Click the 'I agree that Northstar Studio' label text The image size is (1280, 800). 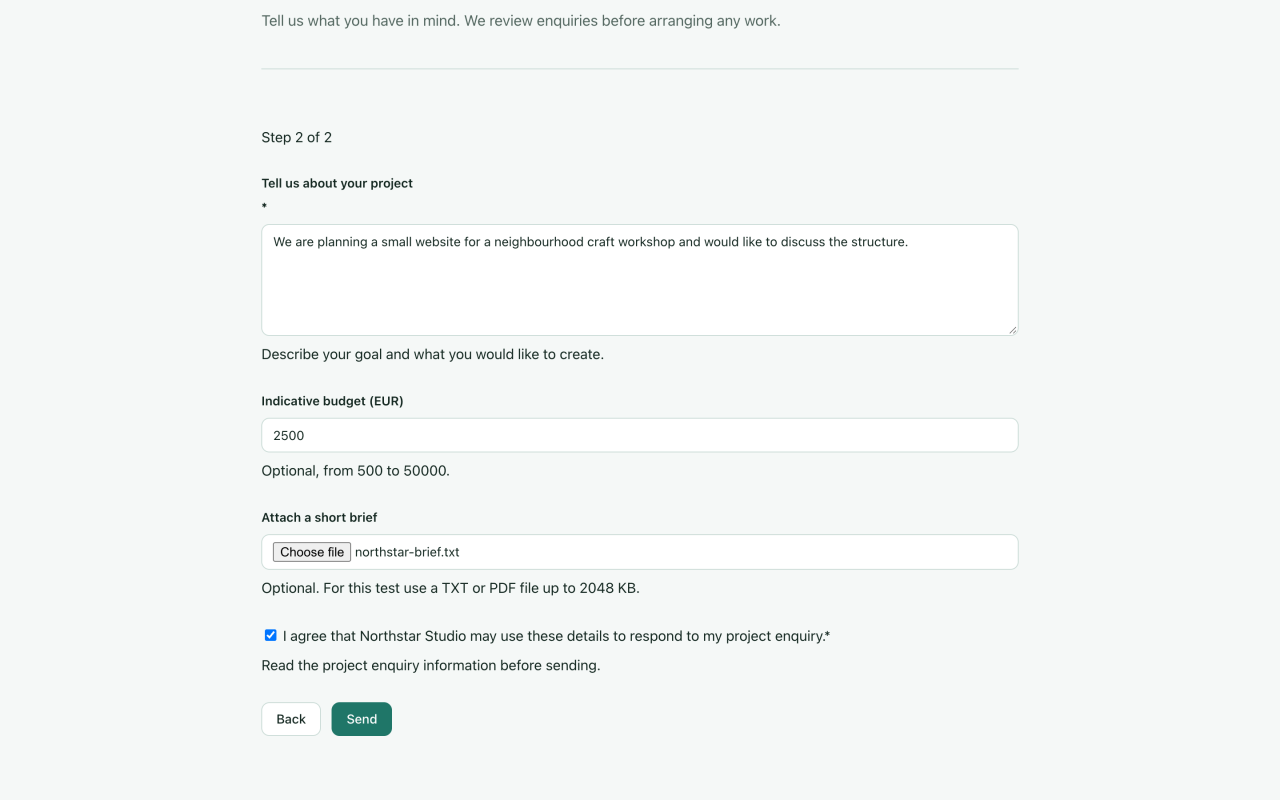(x=556, y=636)
